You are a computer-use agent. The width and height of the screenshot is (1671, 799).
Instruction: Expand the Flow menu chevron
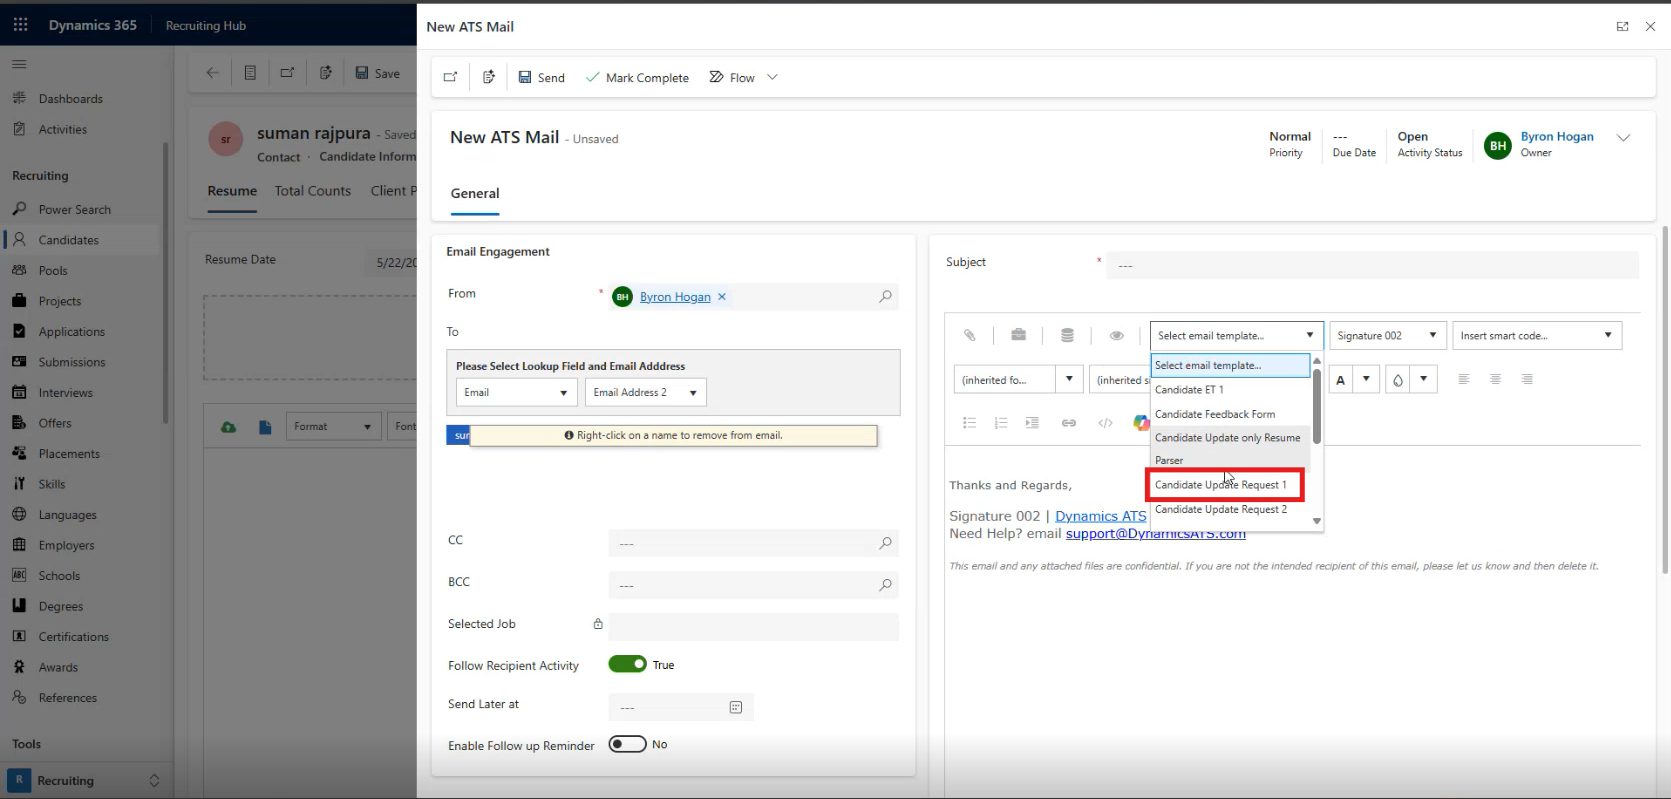point(772,77)
